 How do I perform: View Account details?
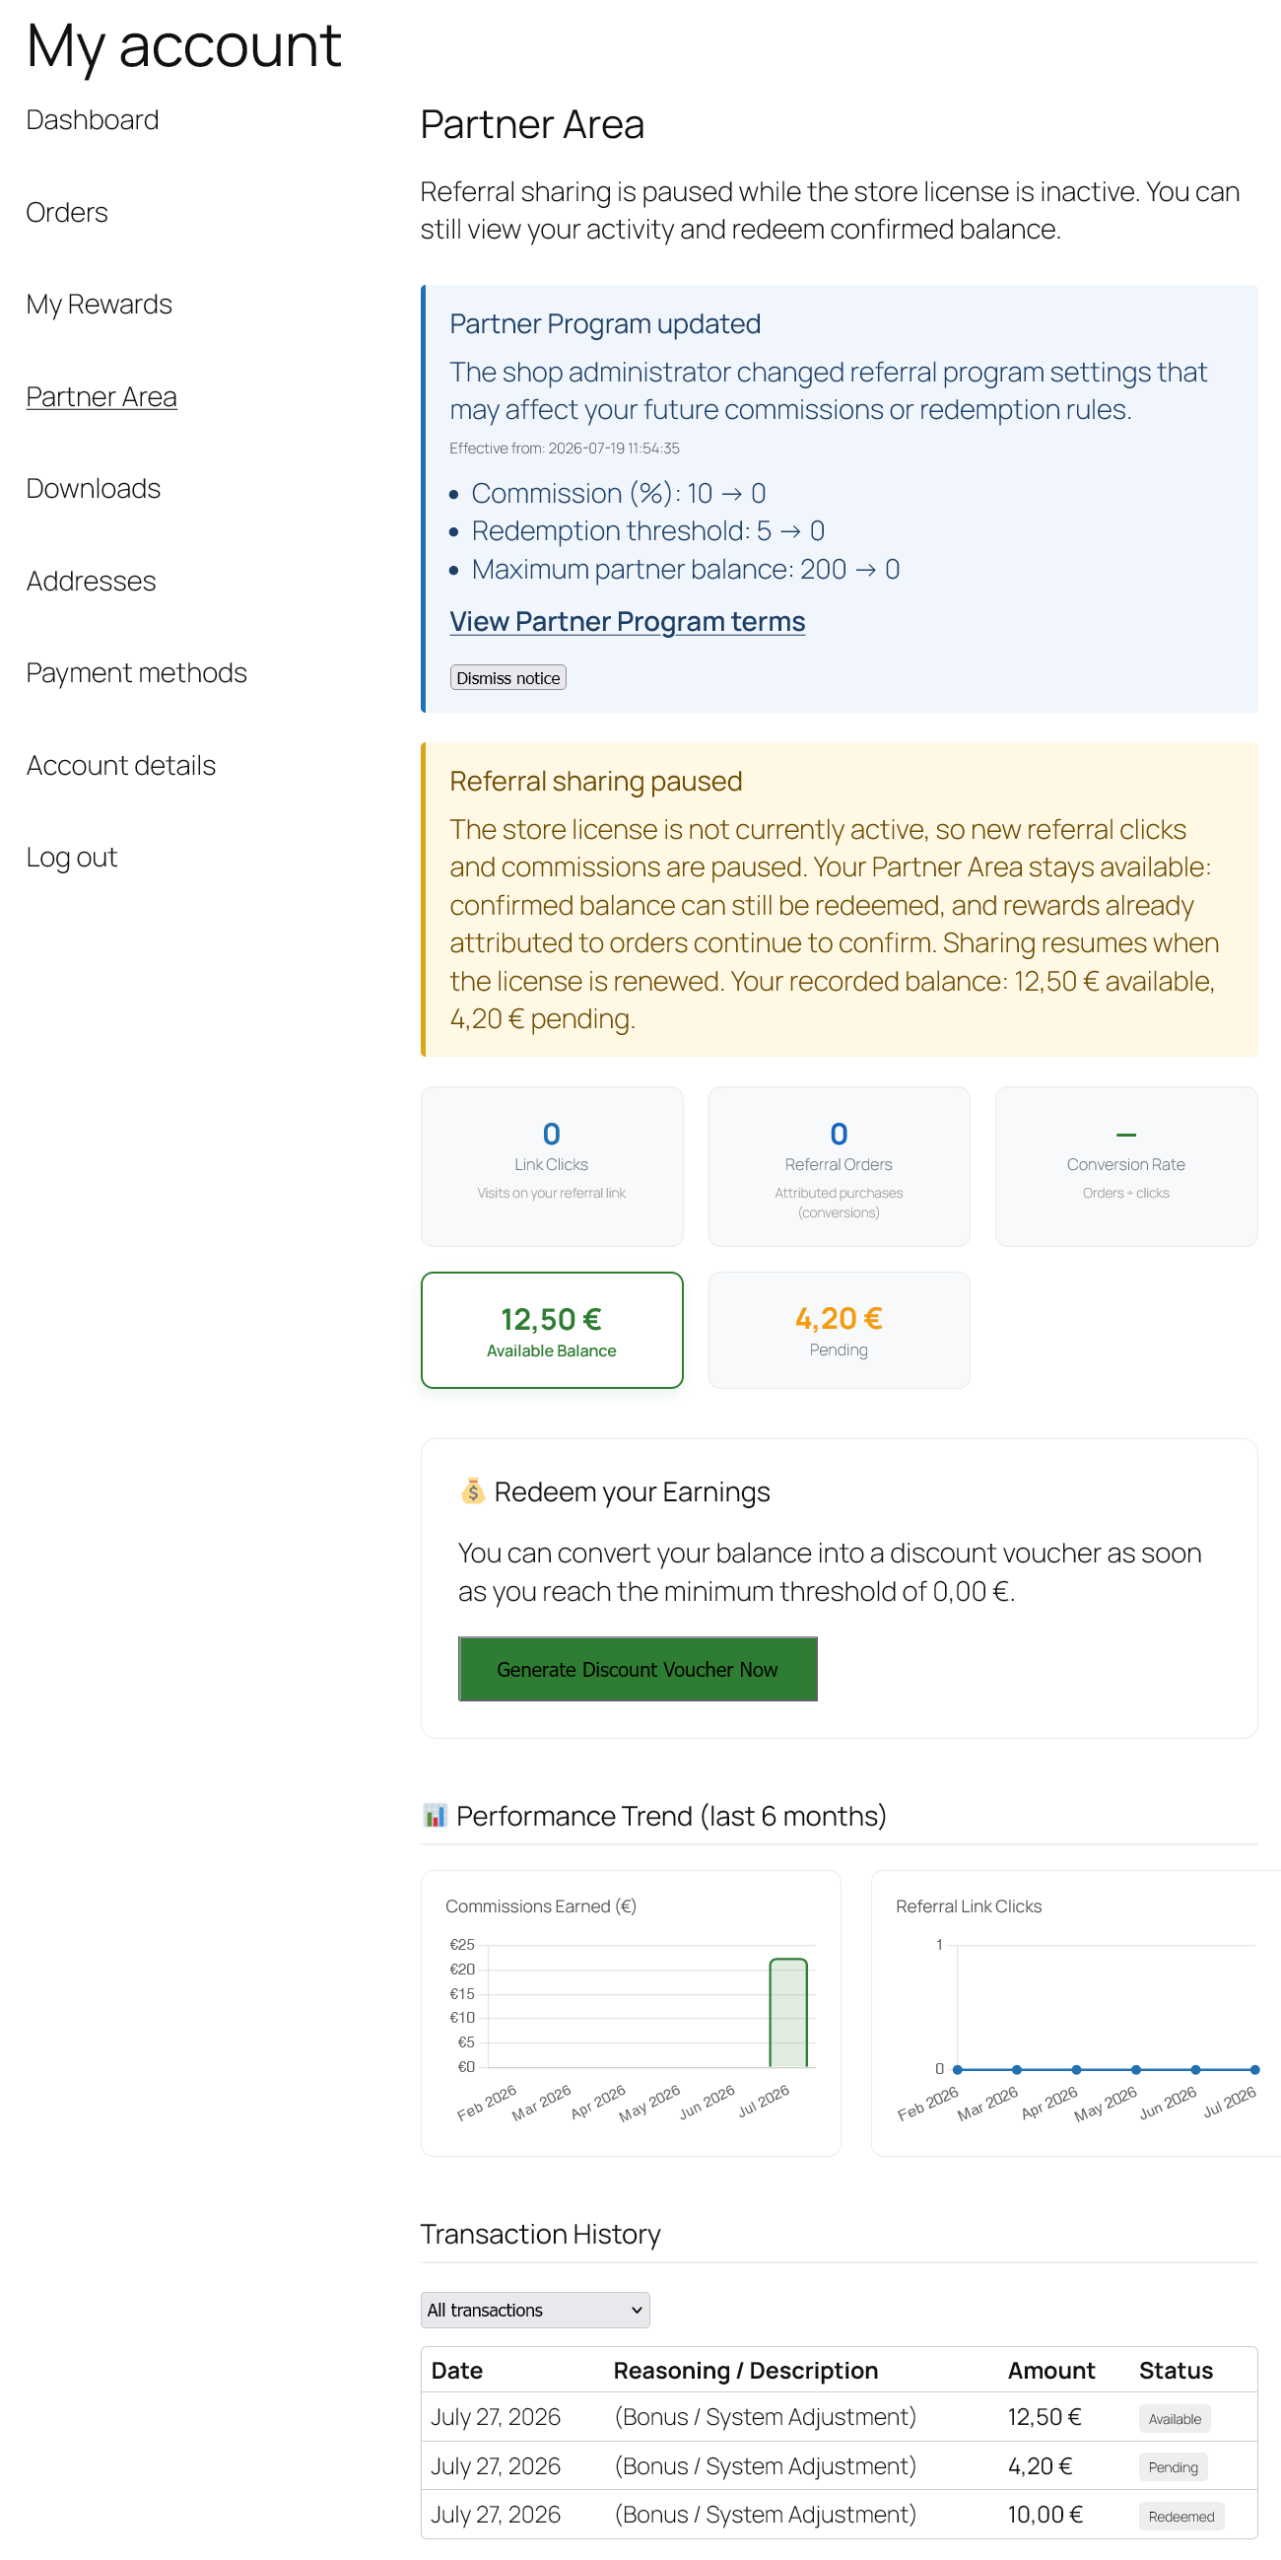pos(121,765)
